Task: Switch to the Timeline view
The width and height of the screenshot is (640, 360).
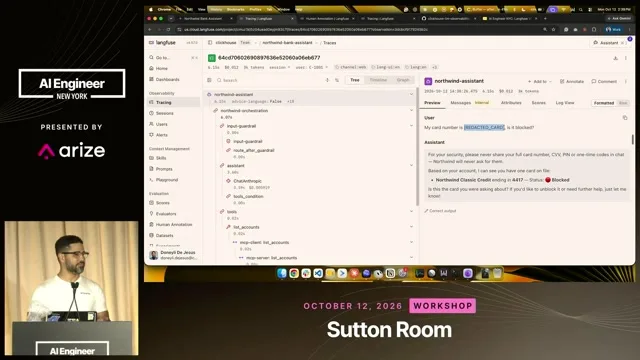Action: pos(378,80)
